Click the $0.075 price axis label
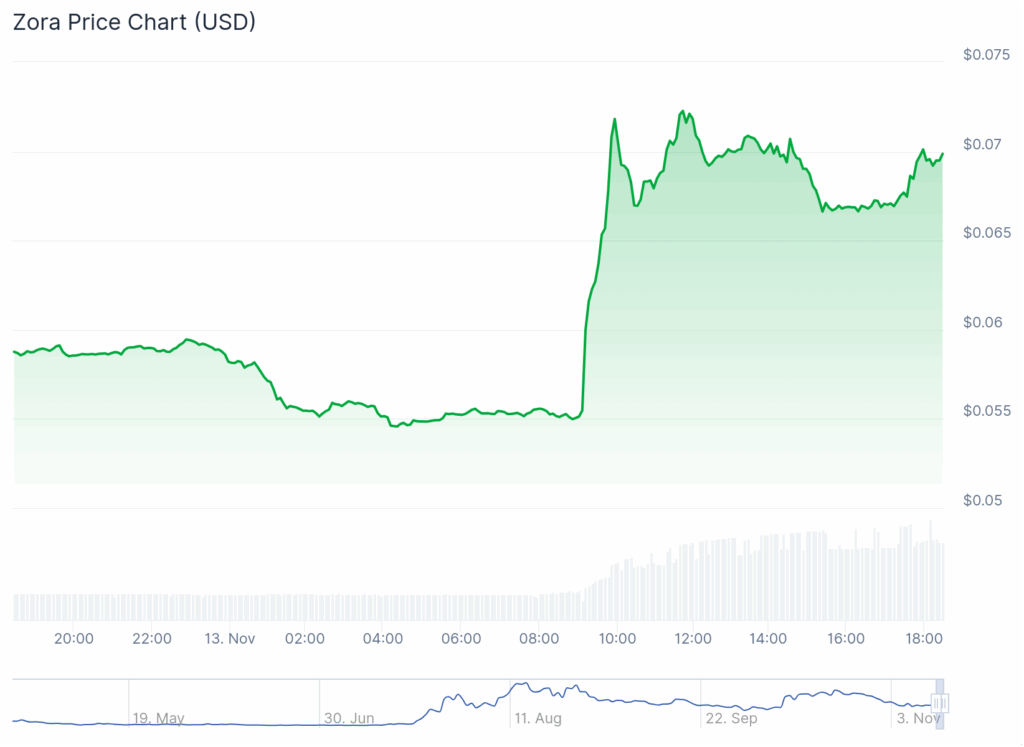This screenshot has height=747, width=1024. 985,55
